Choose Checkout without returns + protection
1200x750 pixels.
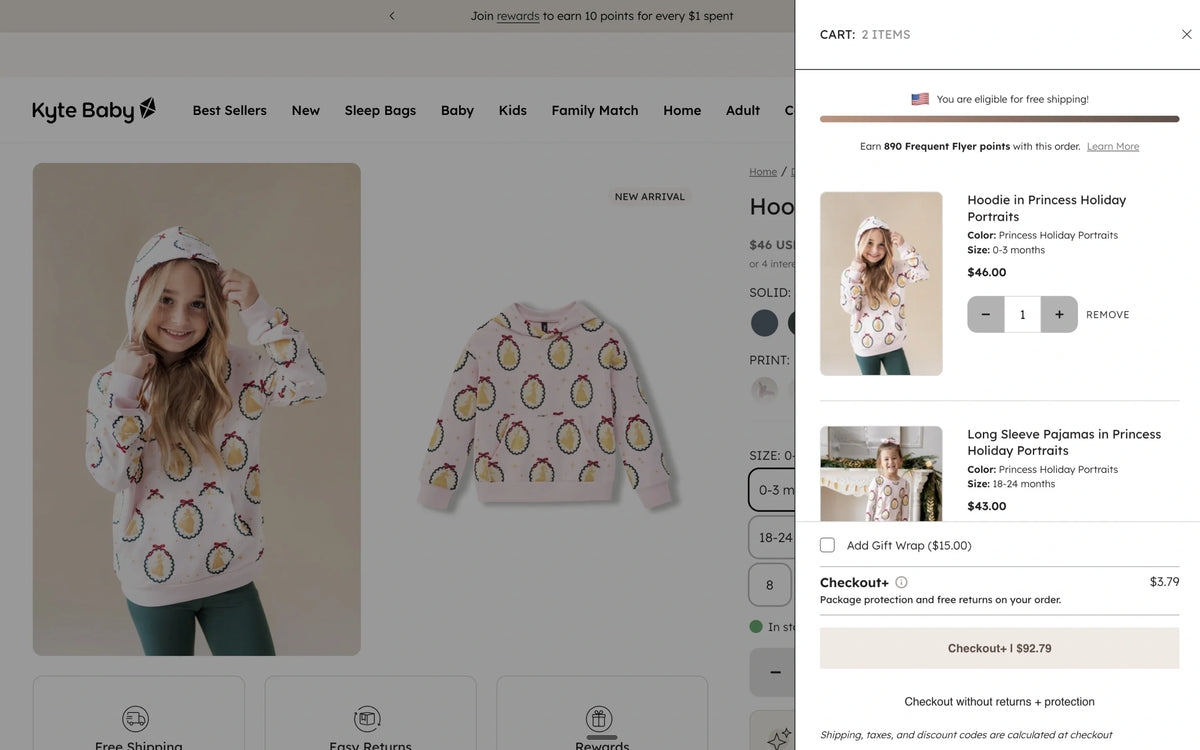click(x=1000, y=702)
